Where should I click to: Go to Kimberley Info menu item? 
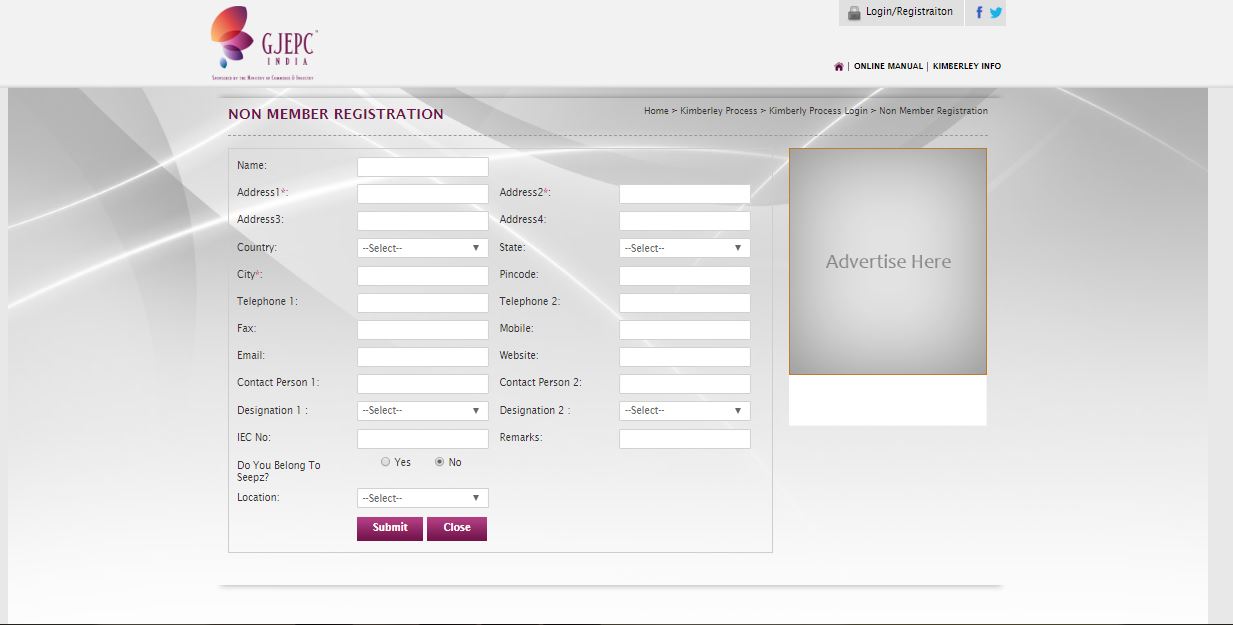pos(966,67)
